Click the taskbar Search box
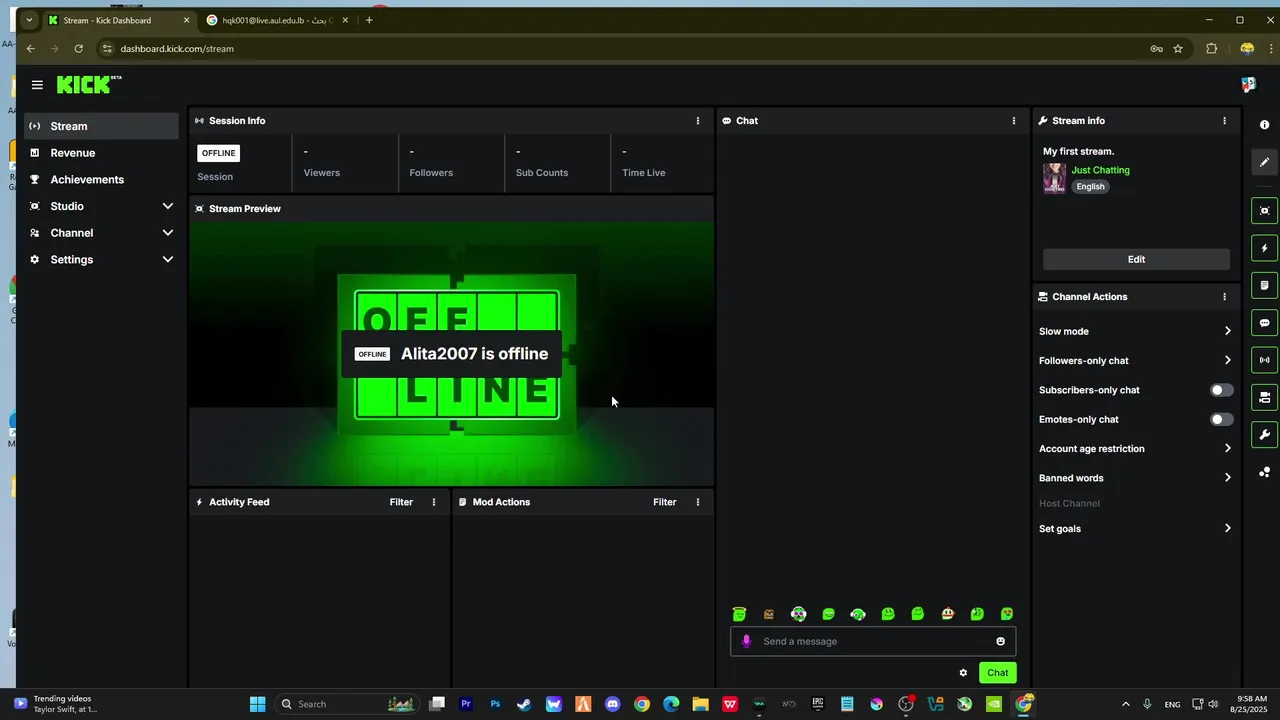This screenshot has width=1280, height=720. (x=345, y=704)
